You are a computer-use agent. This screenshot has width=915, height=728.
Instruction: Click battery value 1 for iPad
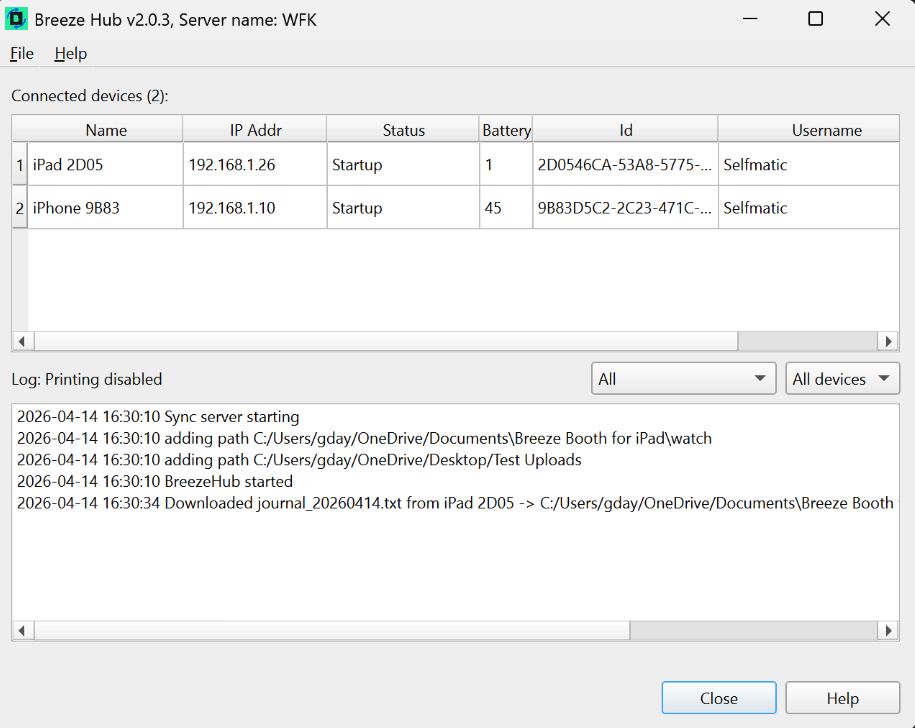(506, 164)
